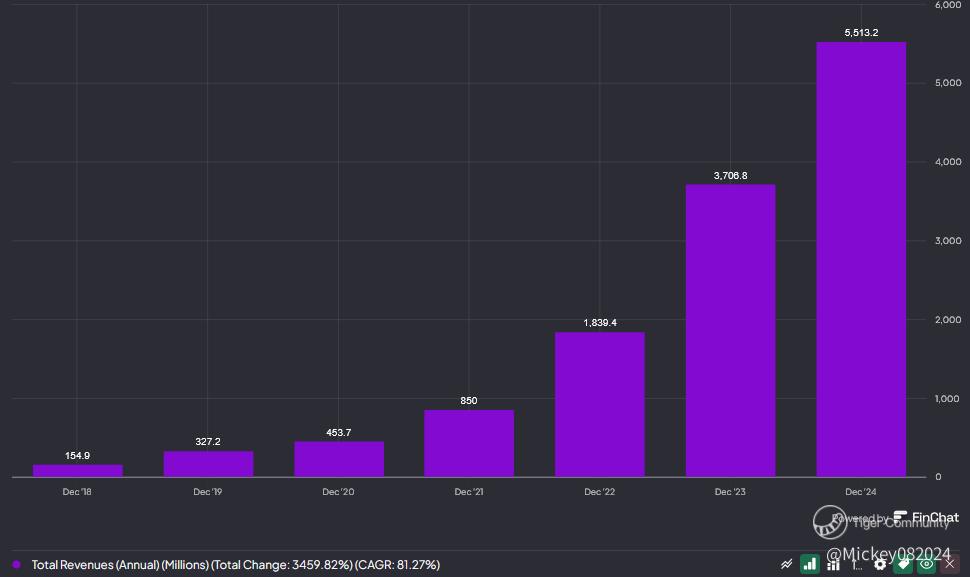Click the 5,000 y-axis tick label

[948, 83]
